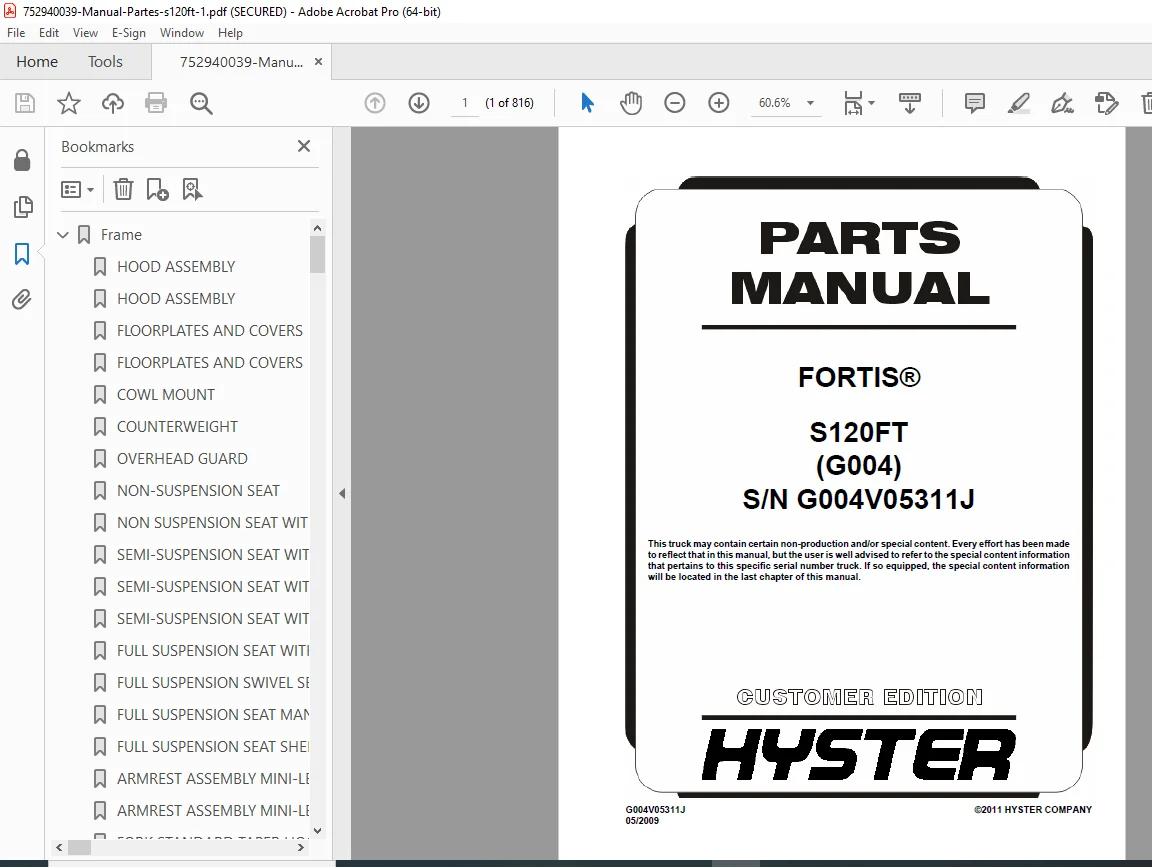Image resolution: width=1152 pixels, height=867 pixels.
Task: Go to previous page arrow
Action: 375,103
